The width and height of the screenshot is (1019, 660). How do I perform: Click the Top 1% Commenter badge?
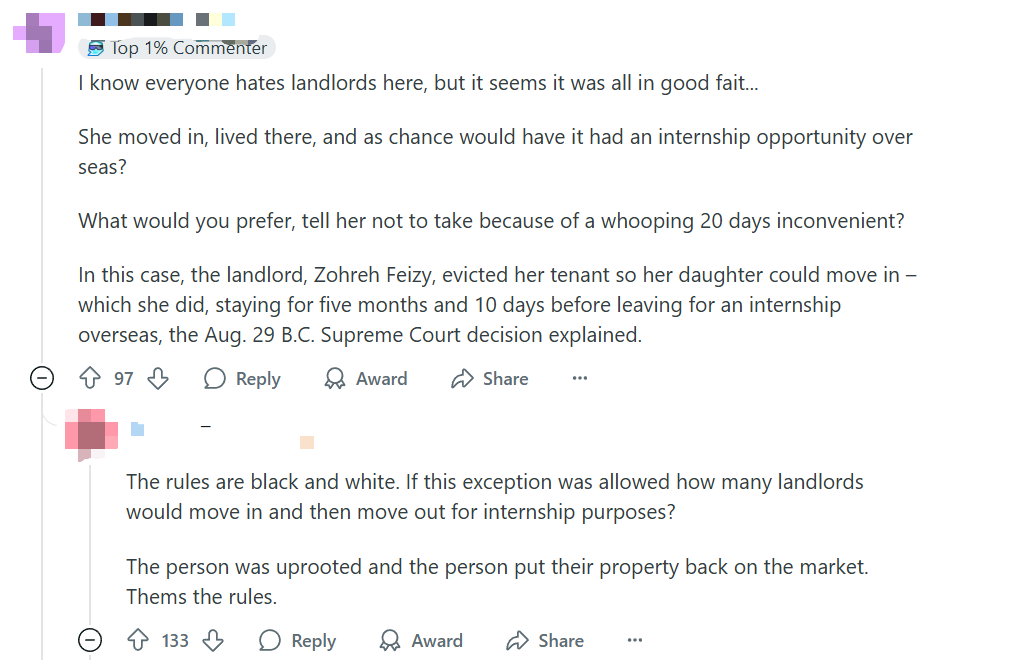click(177, 48)
